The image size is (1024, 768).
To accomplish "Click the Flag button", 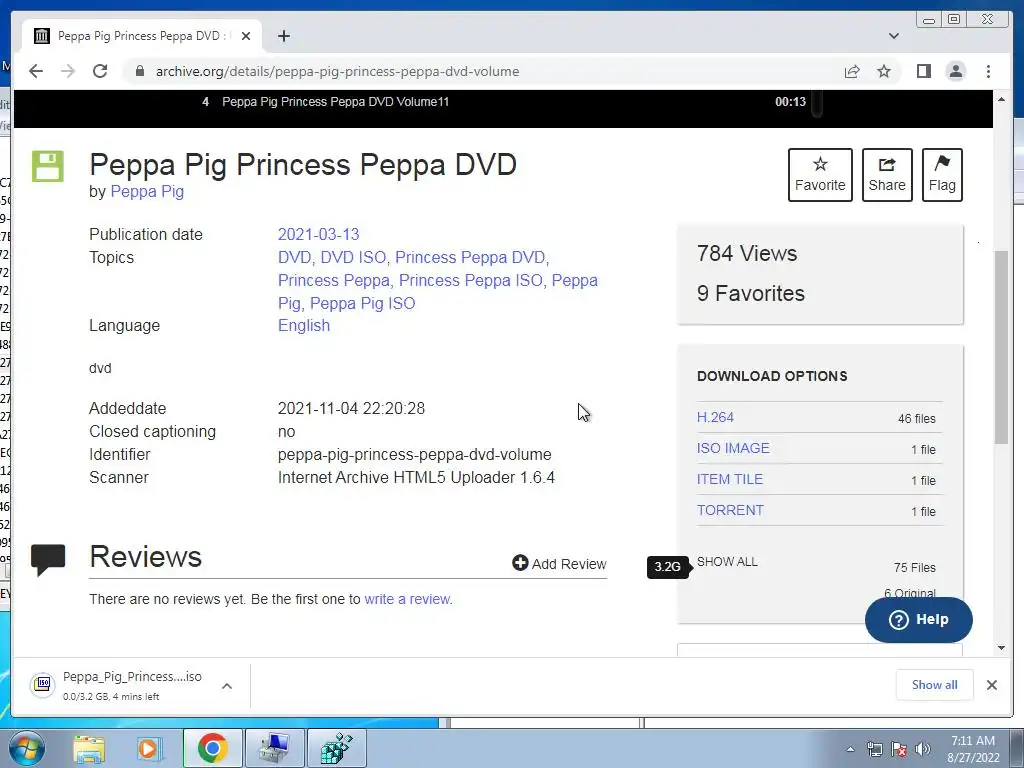I will pyautogui.click(x=942, y=175).
